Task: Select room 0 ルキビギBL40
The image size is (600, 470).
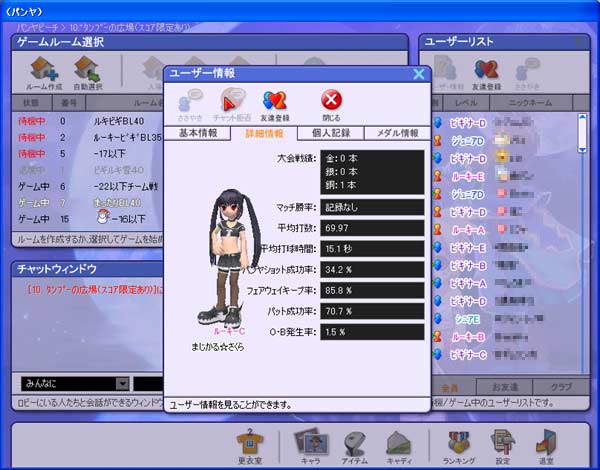Action: 88,121
